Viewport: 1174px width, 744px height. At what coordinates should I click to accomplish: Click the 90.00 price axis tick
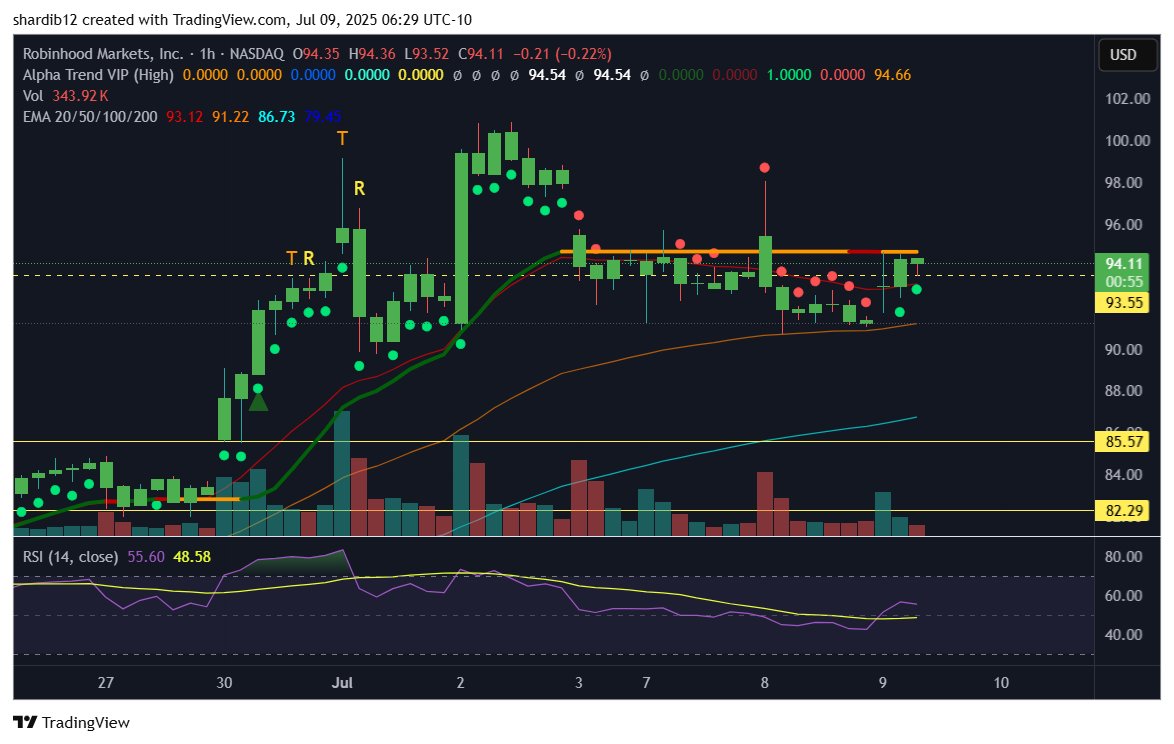tap(1124, 350)
